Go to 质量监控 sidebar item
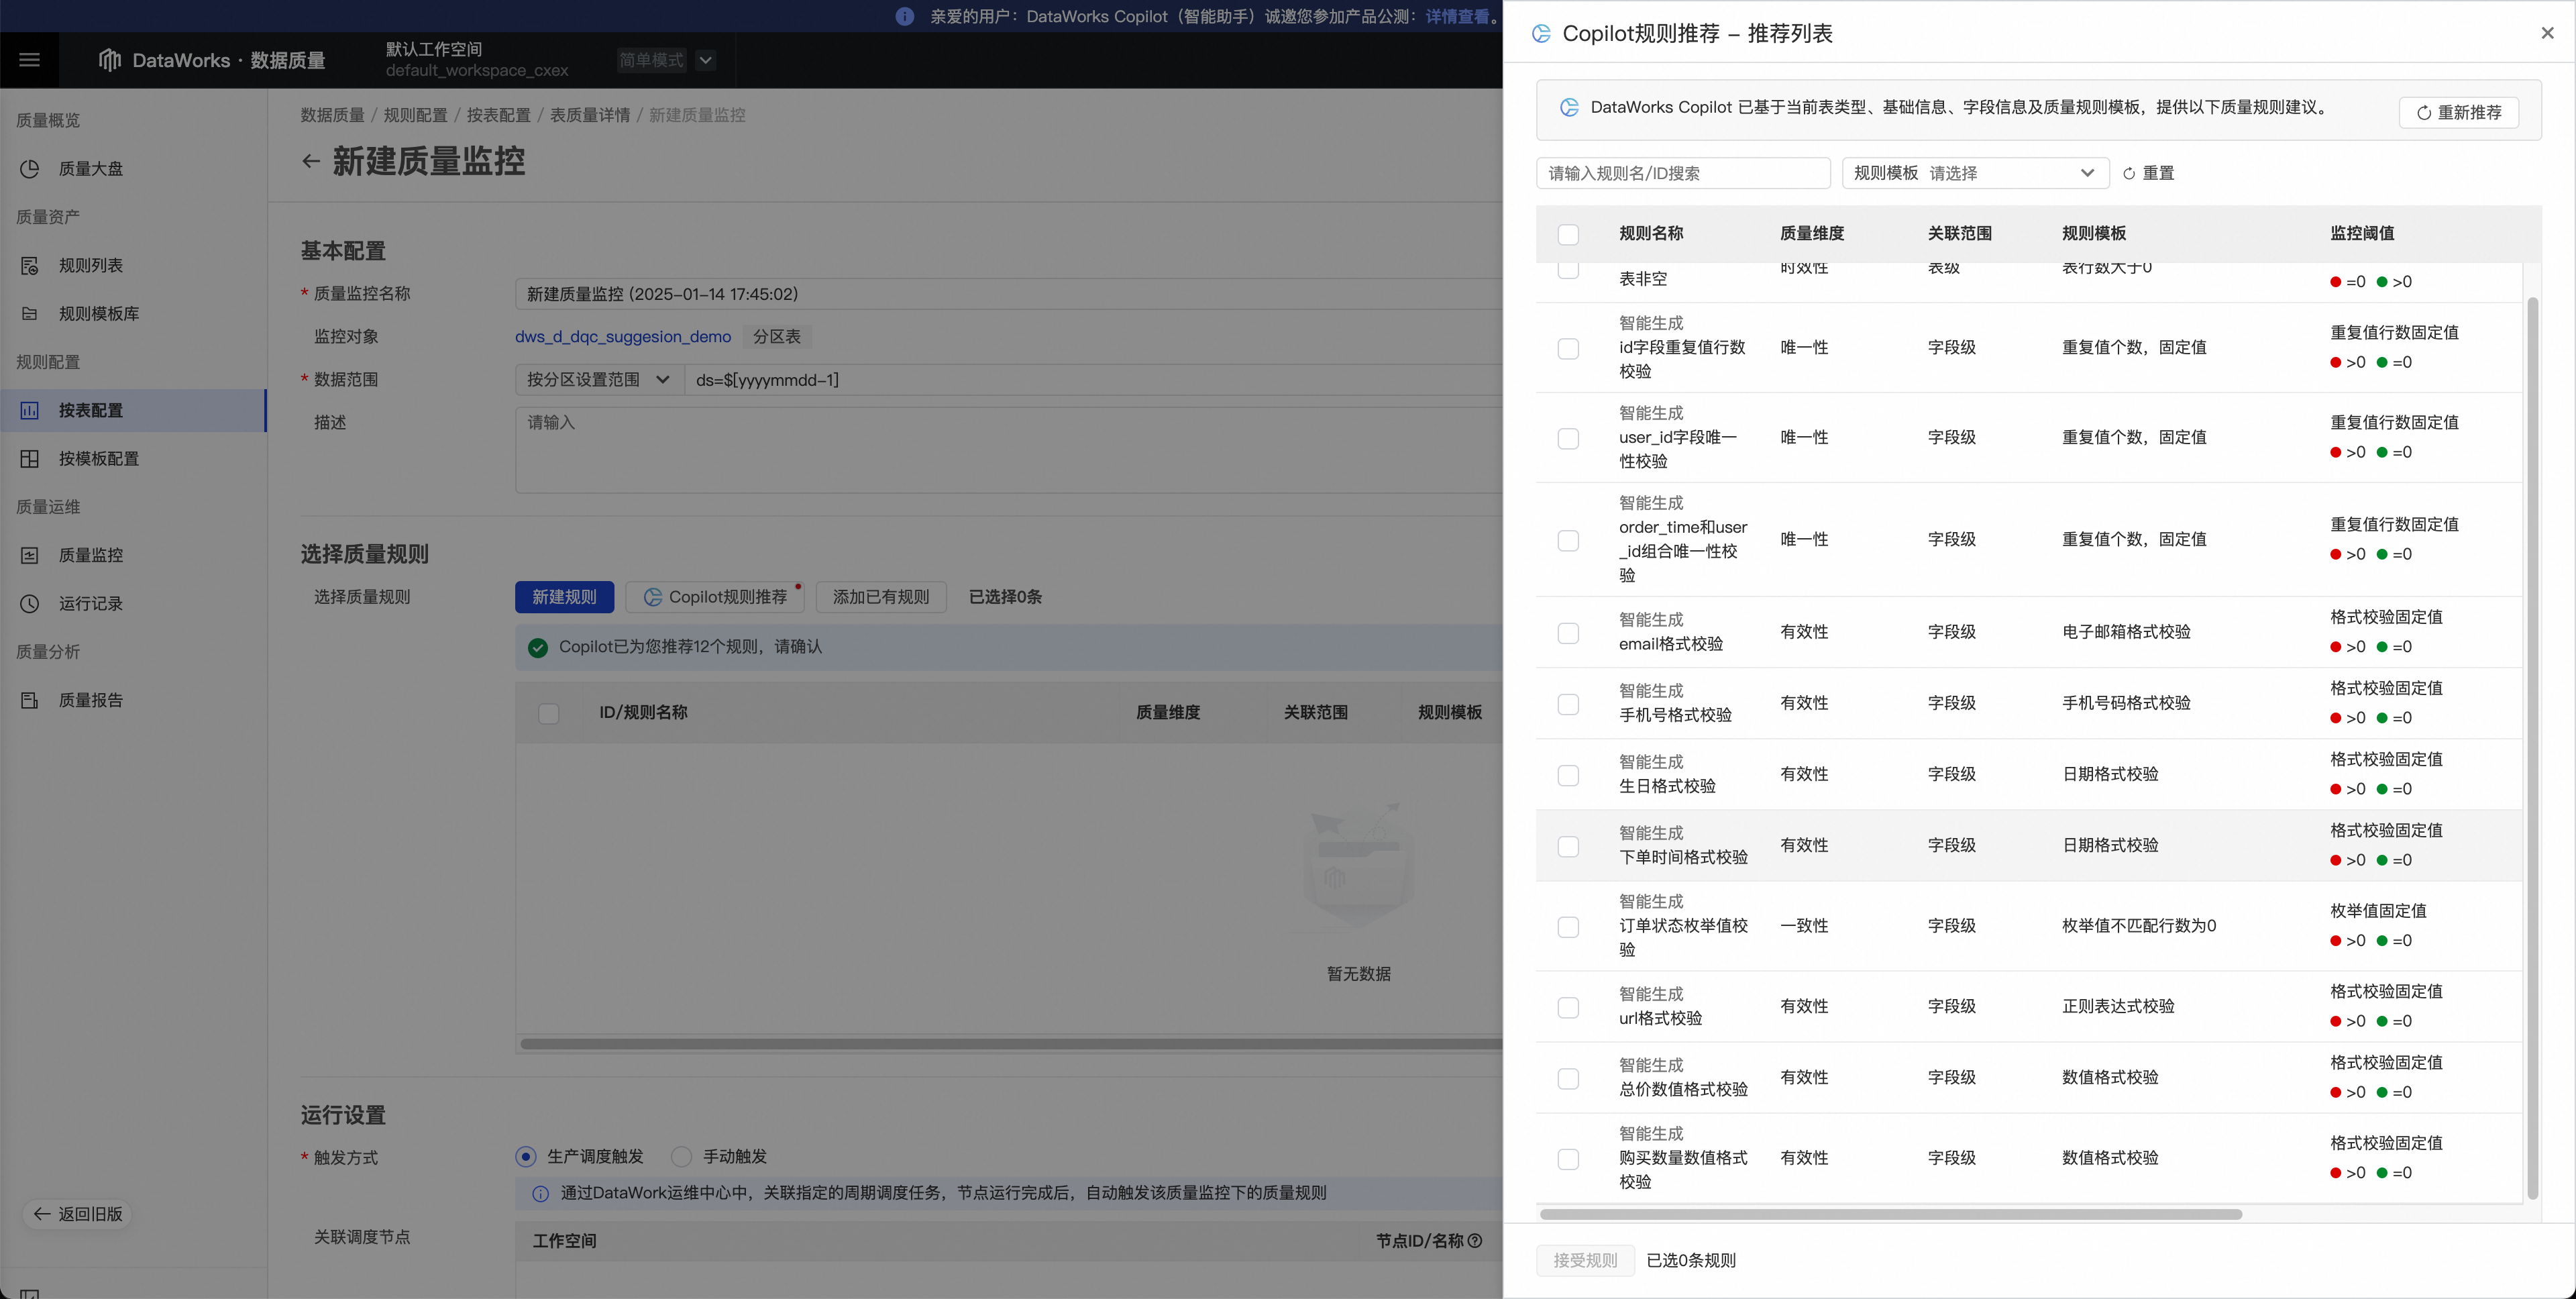The height and width of the screenshot is (1299, 2576). coord(90,555)
